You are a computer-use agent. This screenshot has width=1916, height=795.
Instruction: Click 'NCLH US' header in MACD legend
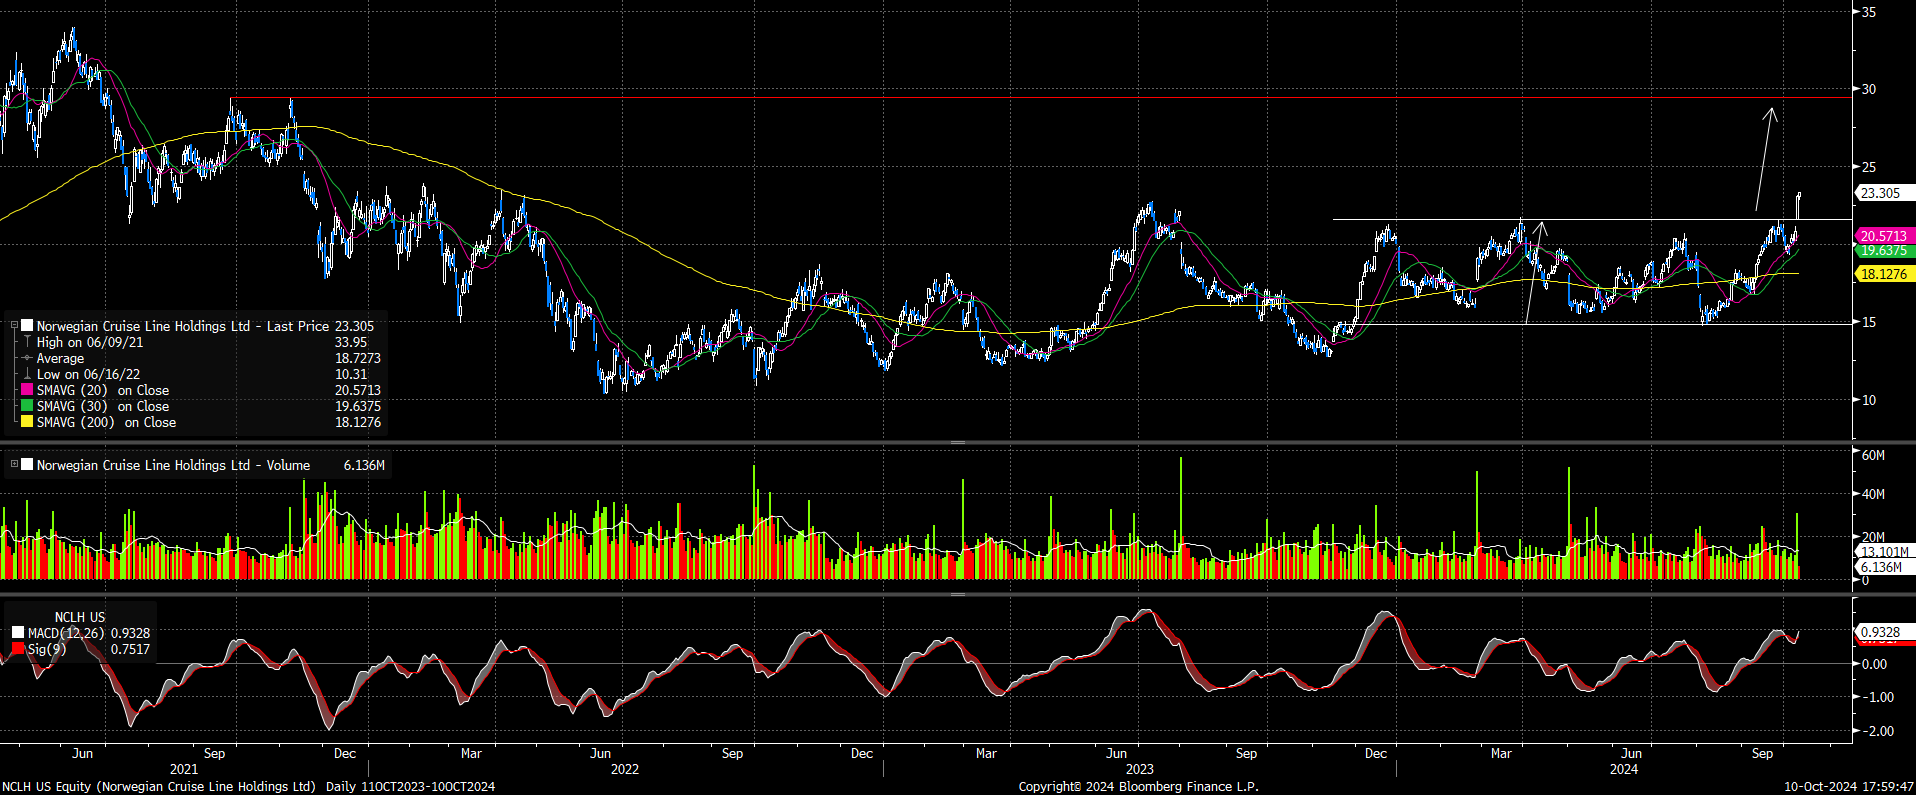click(x=80, y=617)
